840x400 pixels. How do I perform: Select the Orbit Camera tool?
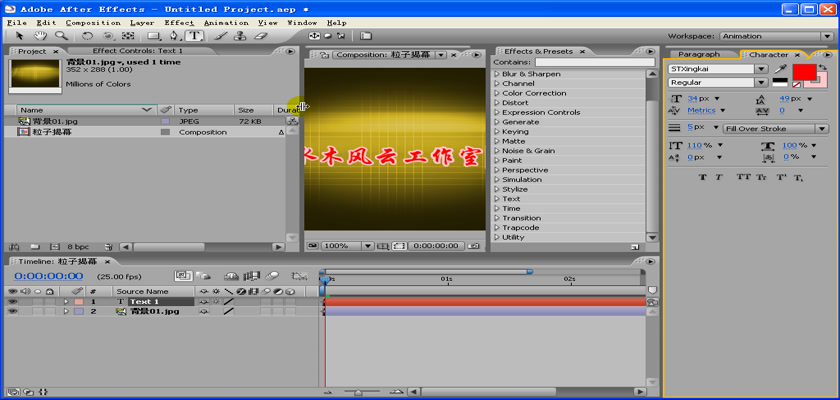point(108,36)
